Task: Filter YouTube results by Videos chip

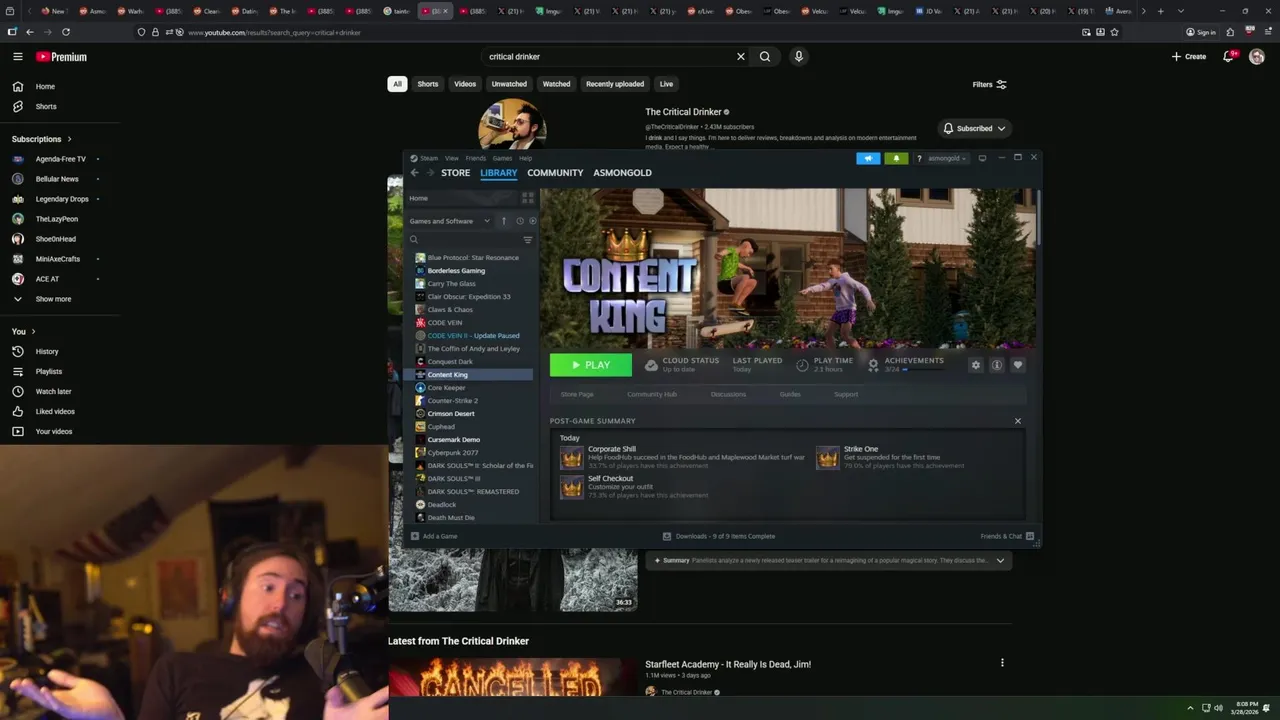Action: 465,84
